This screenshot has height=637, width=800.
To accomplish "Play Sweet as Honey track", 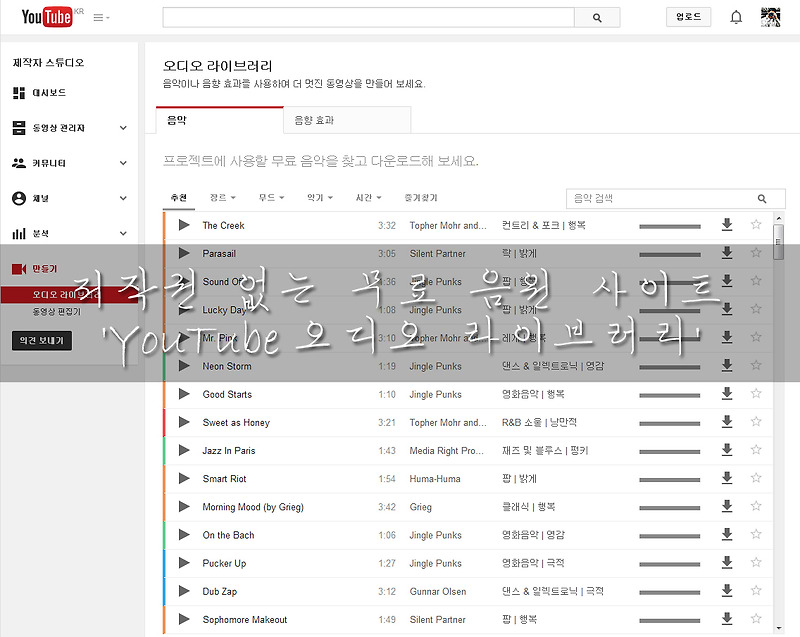I will tap(184, 422).
